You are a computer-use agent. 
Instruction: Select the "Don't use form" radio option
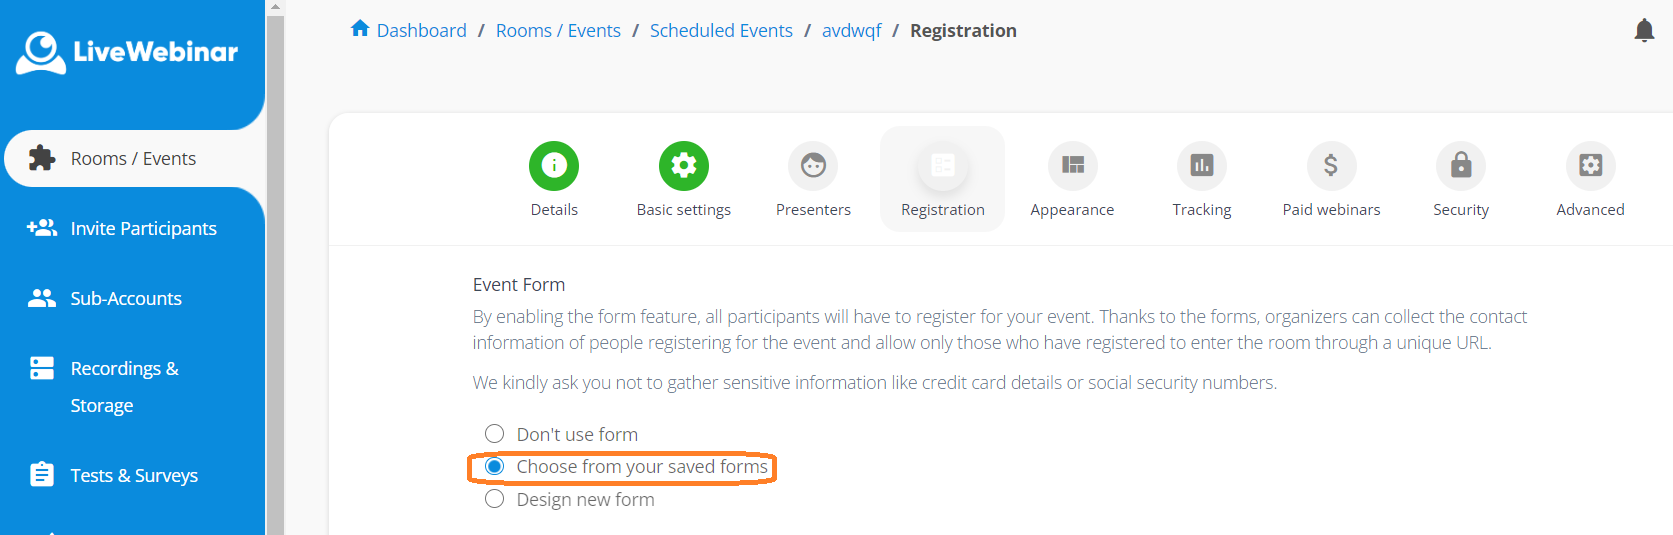click(x=494, y=434)
